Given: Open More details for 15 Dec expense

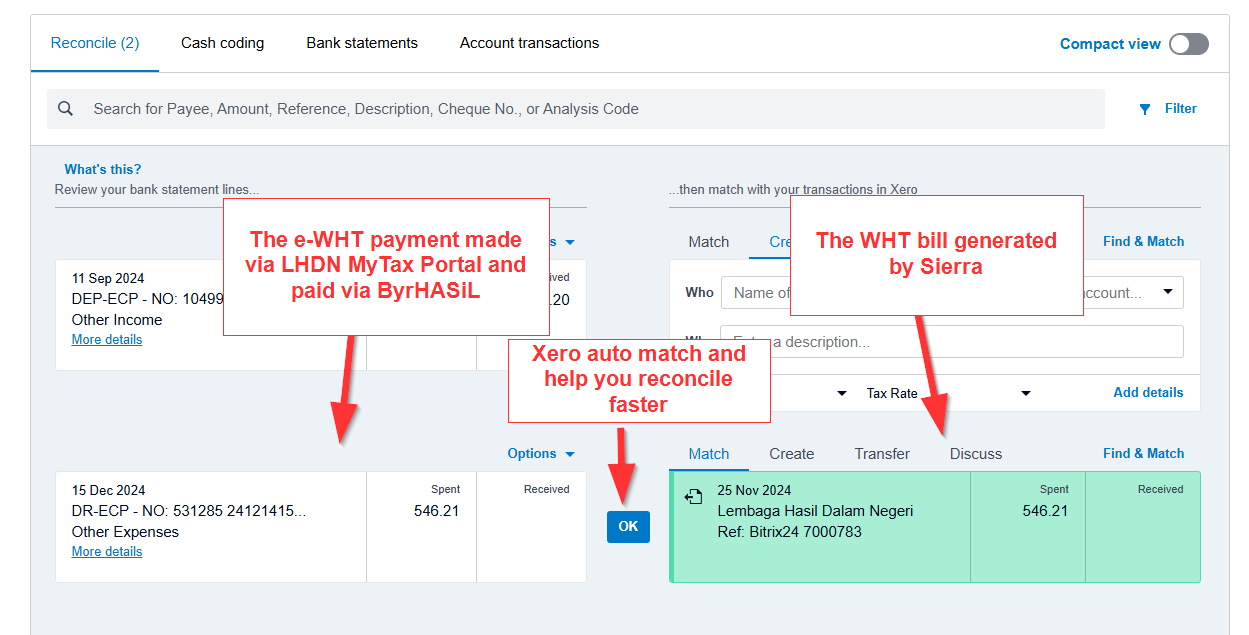Looking at the screenshot, I should click(107, 552).
